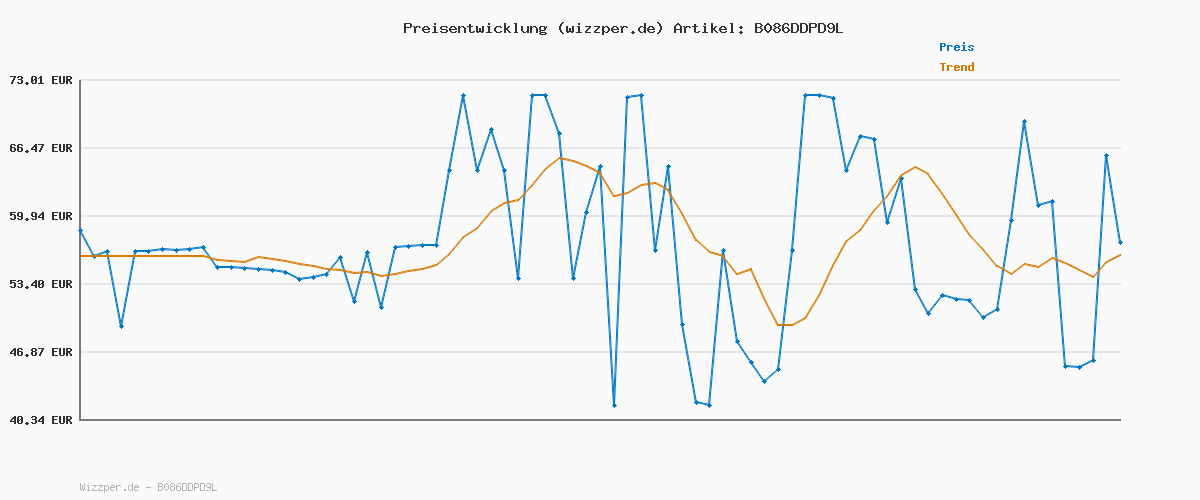Click the article ID B086DDPD9L in the title

[798, 28]
